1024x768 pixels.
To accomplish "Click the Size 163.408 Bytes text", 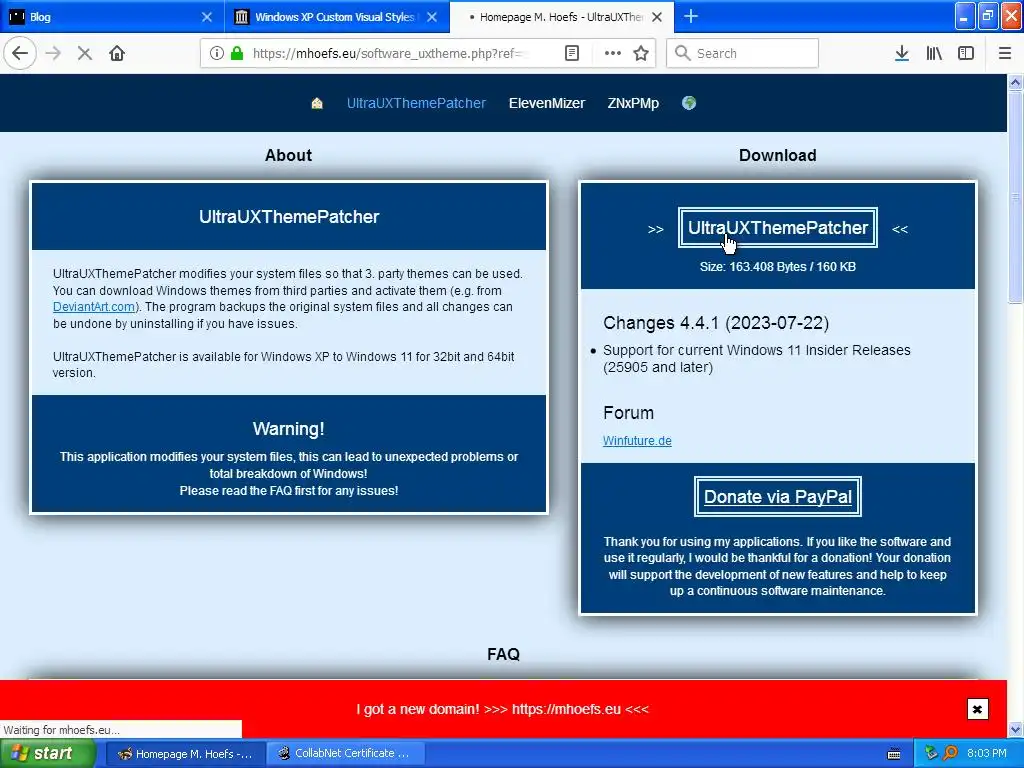I will tap(778, 266).
